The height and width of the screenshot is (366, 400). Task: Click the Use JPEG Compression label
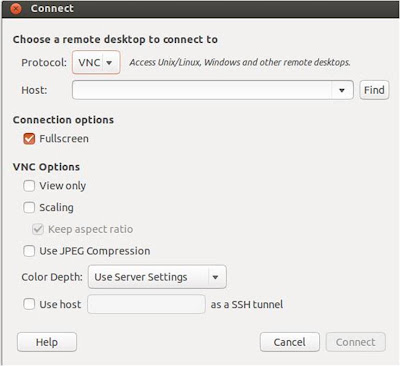95,251
